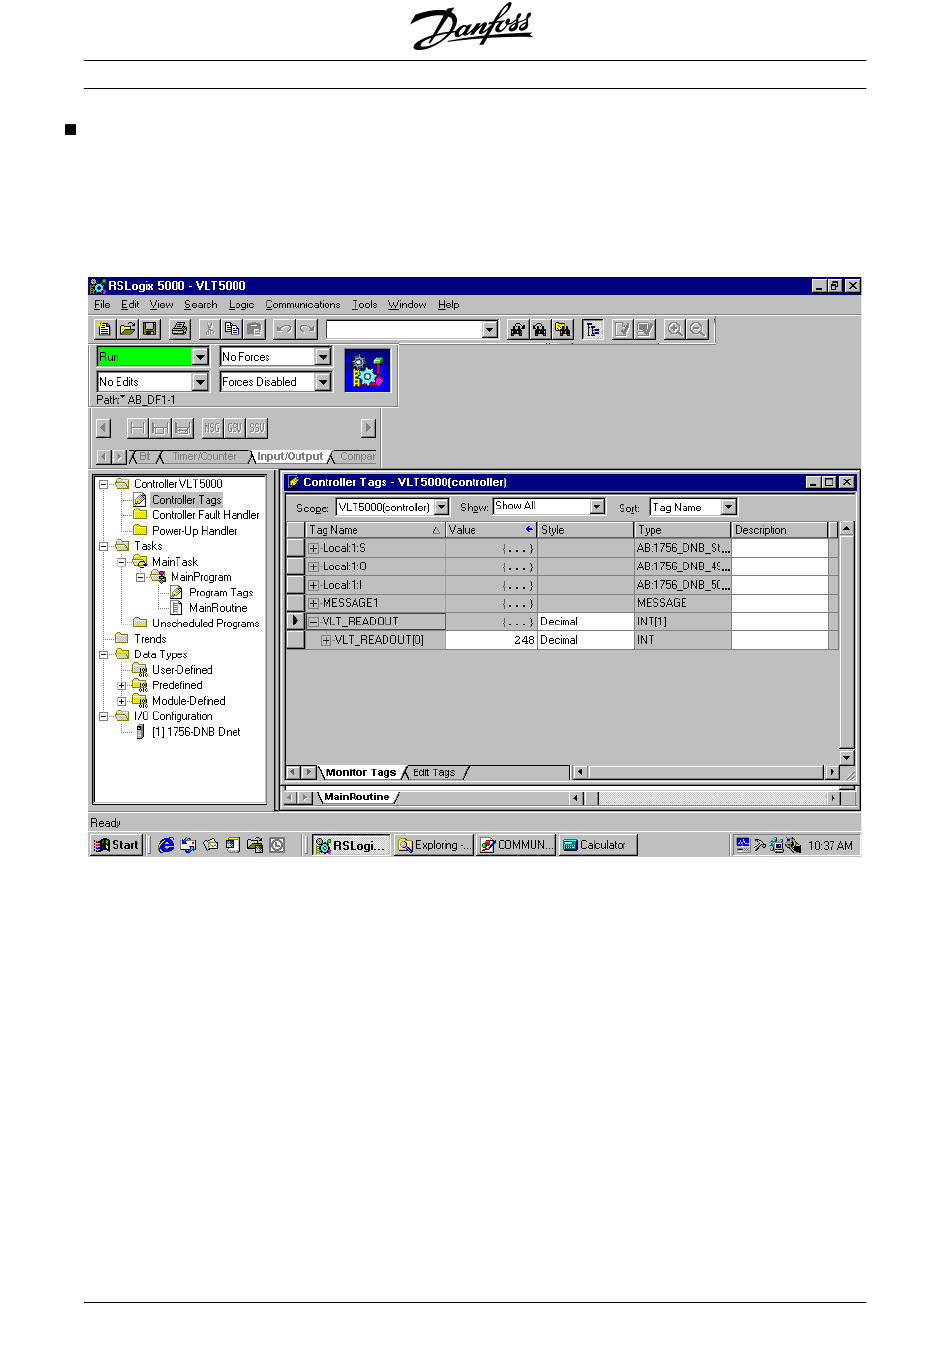
Task: Click the value cell showing 248
Action: (x=491, y=640)
